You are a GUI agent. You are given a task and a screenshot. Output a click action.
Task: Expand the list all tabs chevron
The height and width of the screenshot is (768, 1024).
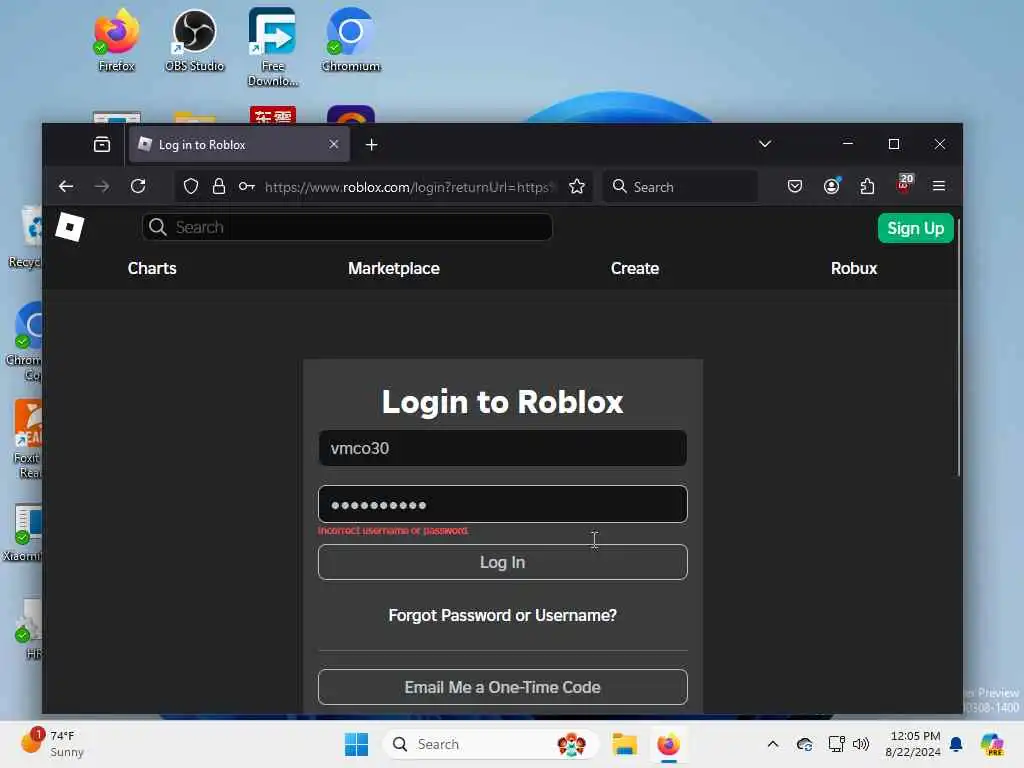(x=765, y=144)
